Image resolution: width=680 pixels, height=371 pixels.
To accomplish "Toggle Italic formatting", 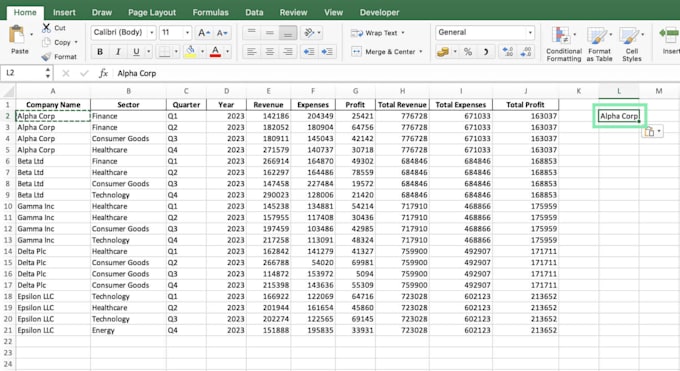I will [x=118, y=52].
